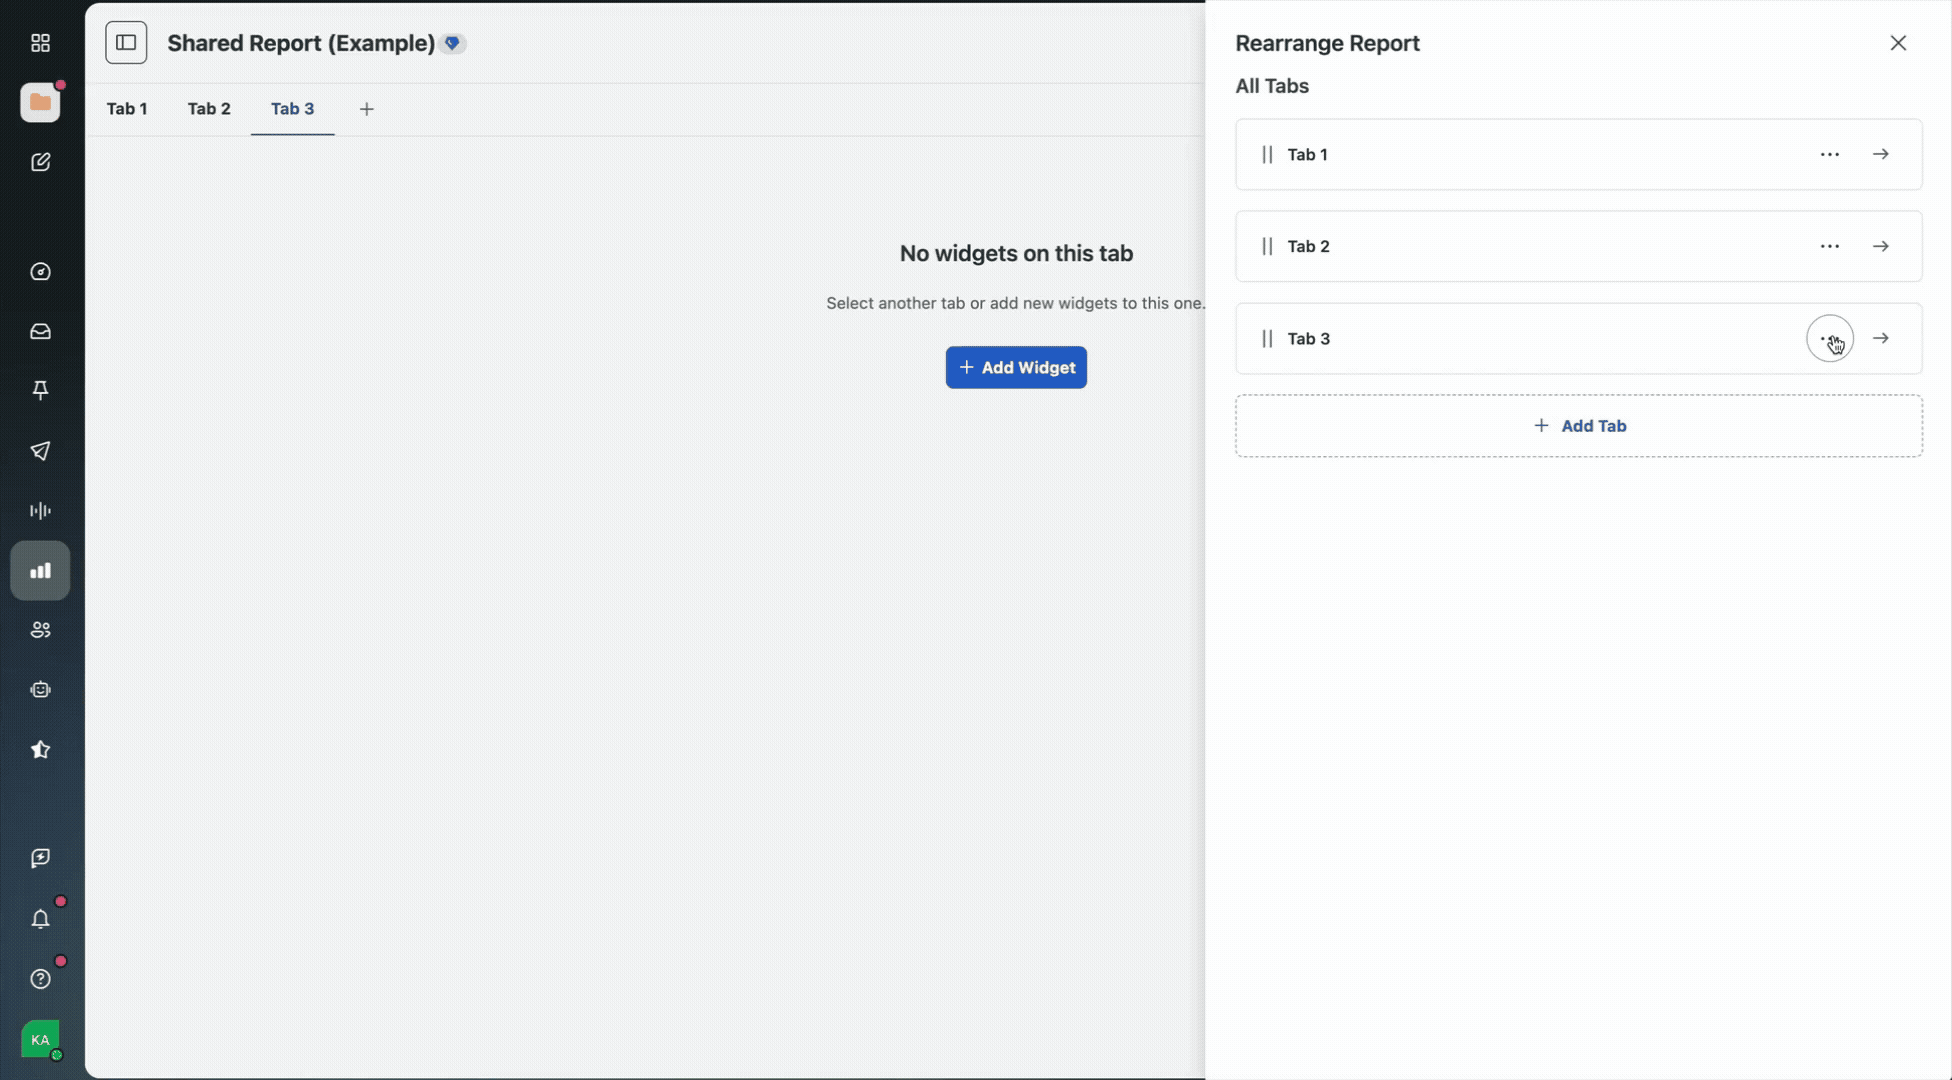Screen dimensions: 1952x1080
Task: Open the help question mark icon
Action: pyautogui.click(x=40, y=979)
